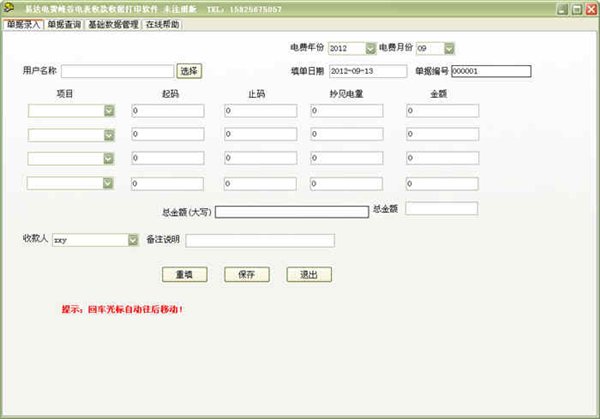Open the fourth row 项目 dropdown

click(108, 183)
